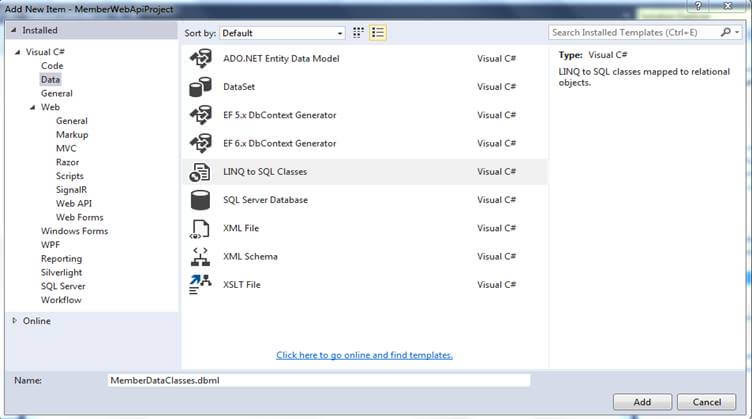
Task: Select General under Visual C#
Action: tap(57, 93)
